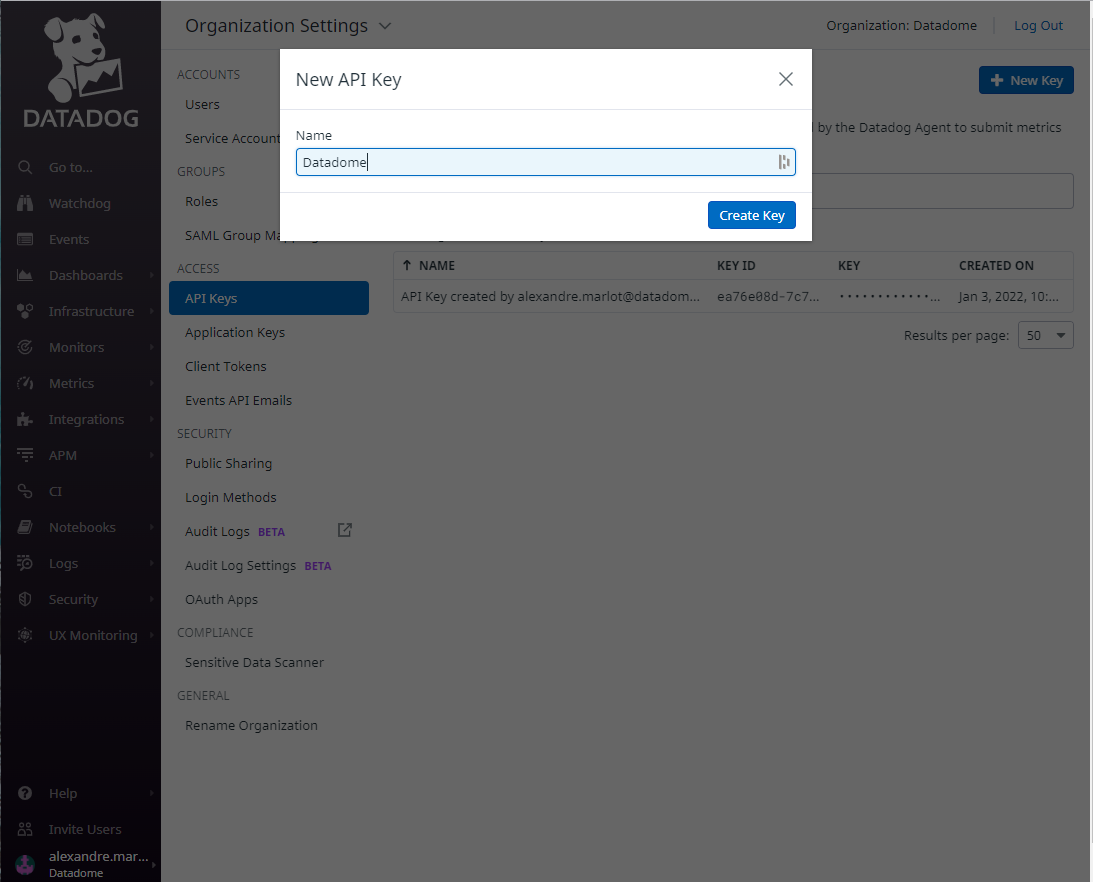Click the existing API key row name
Viewport: 1093px width, 882px height.
click(550, 296)
